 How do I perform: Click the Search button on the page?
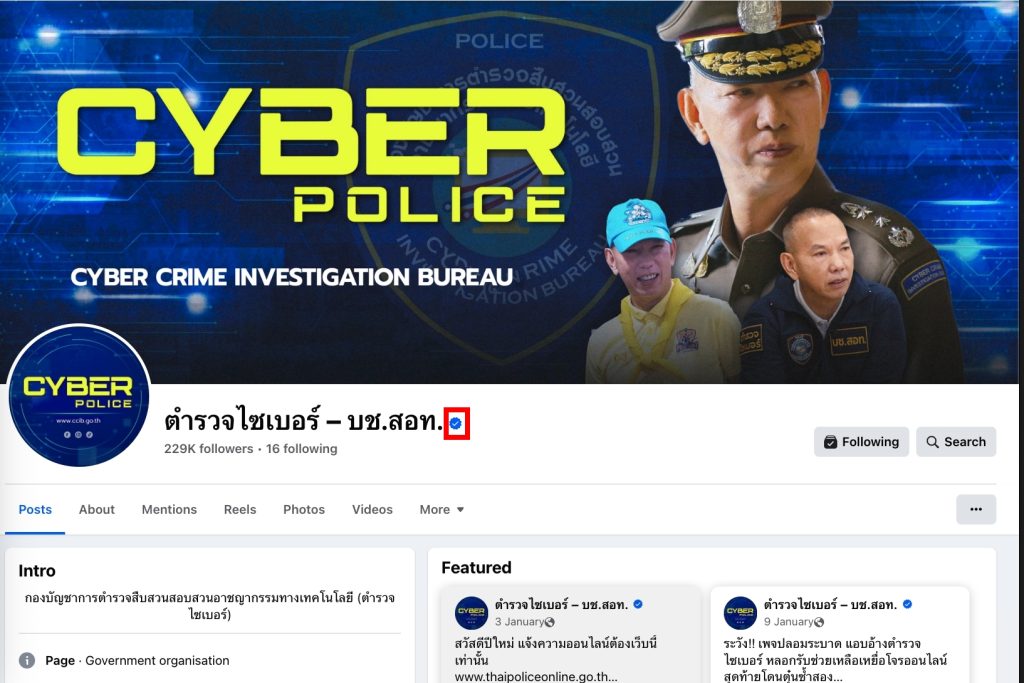coord(956,442)
